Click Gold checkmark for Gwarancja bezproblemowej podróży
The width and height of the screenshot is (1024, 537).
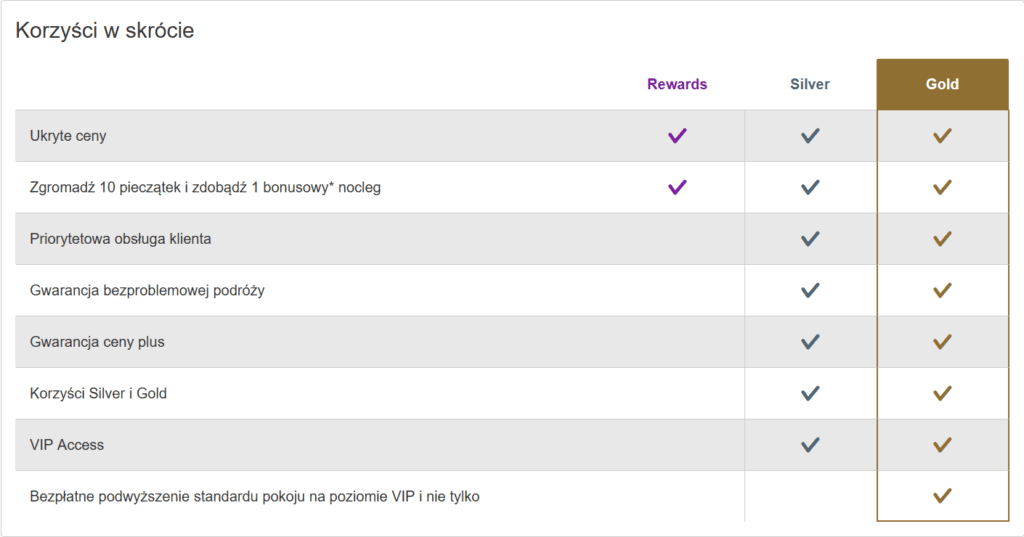tap(942, 290)
